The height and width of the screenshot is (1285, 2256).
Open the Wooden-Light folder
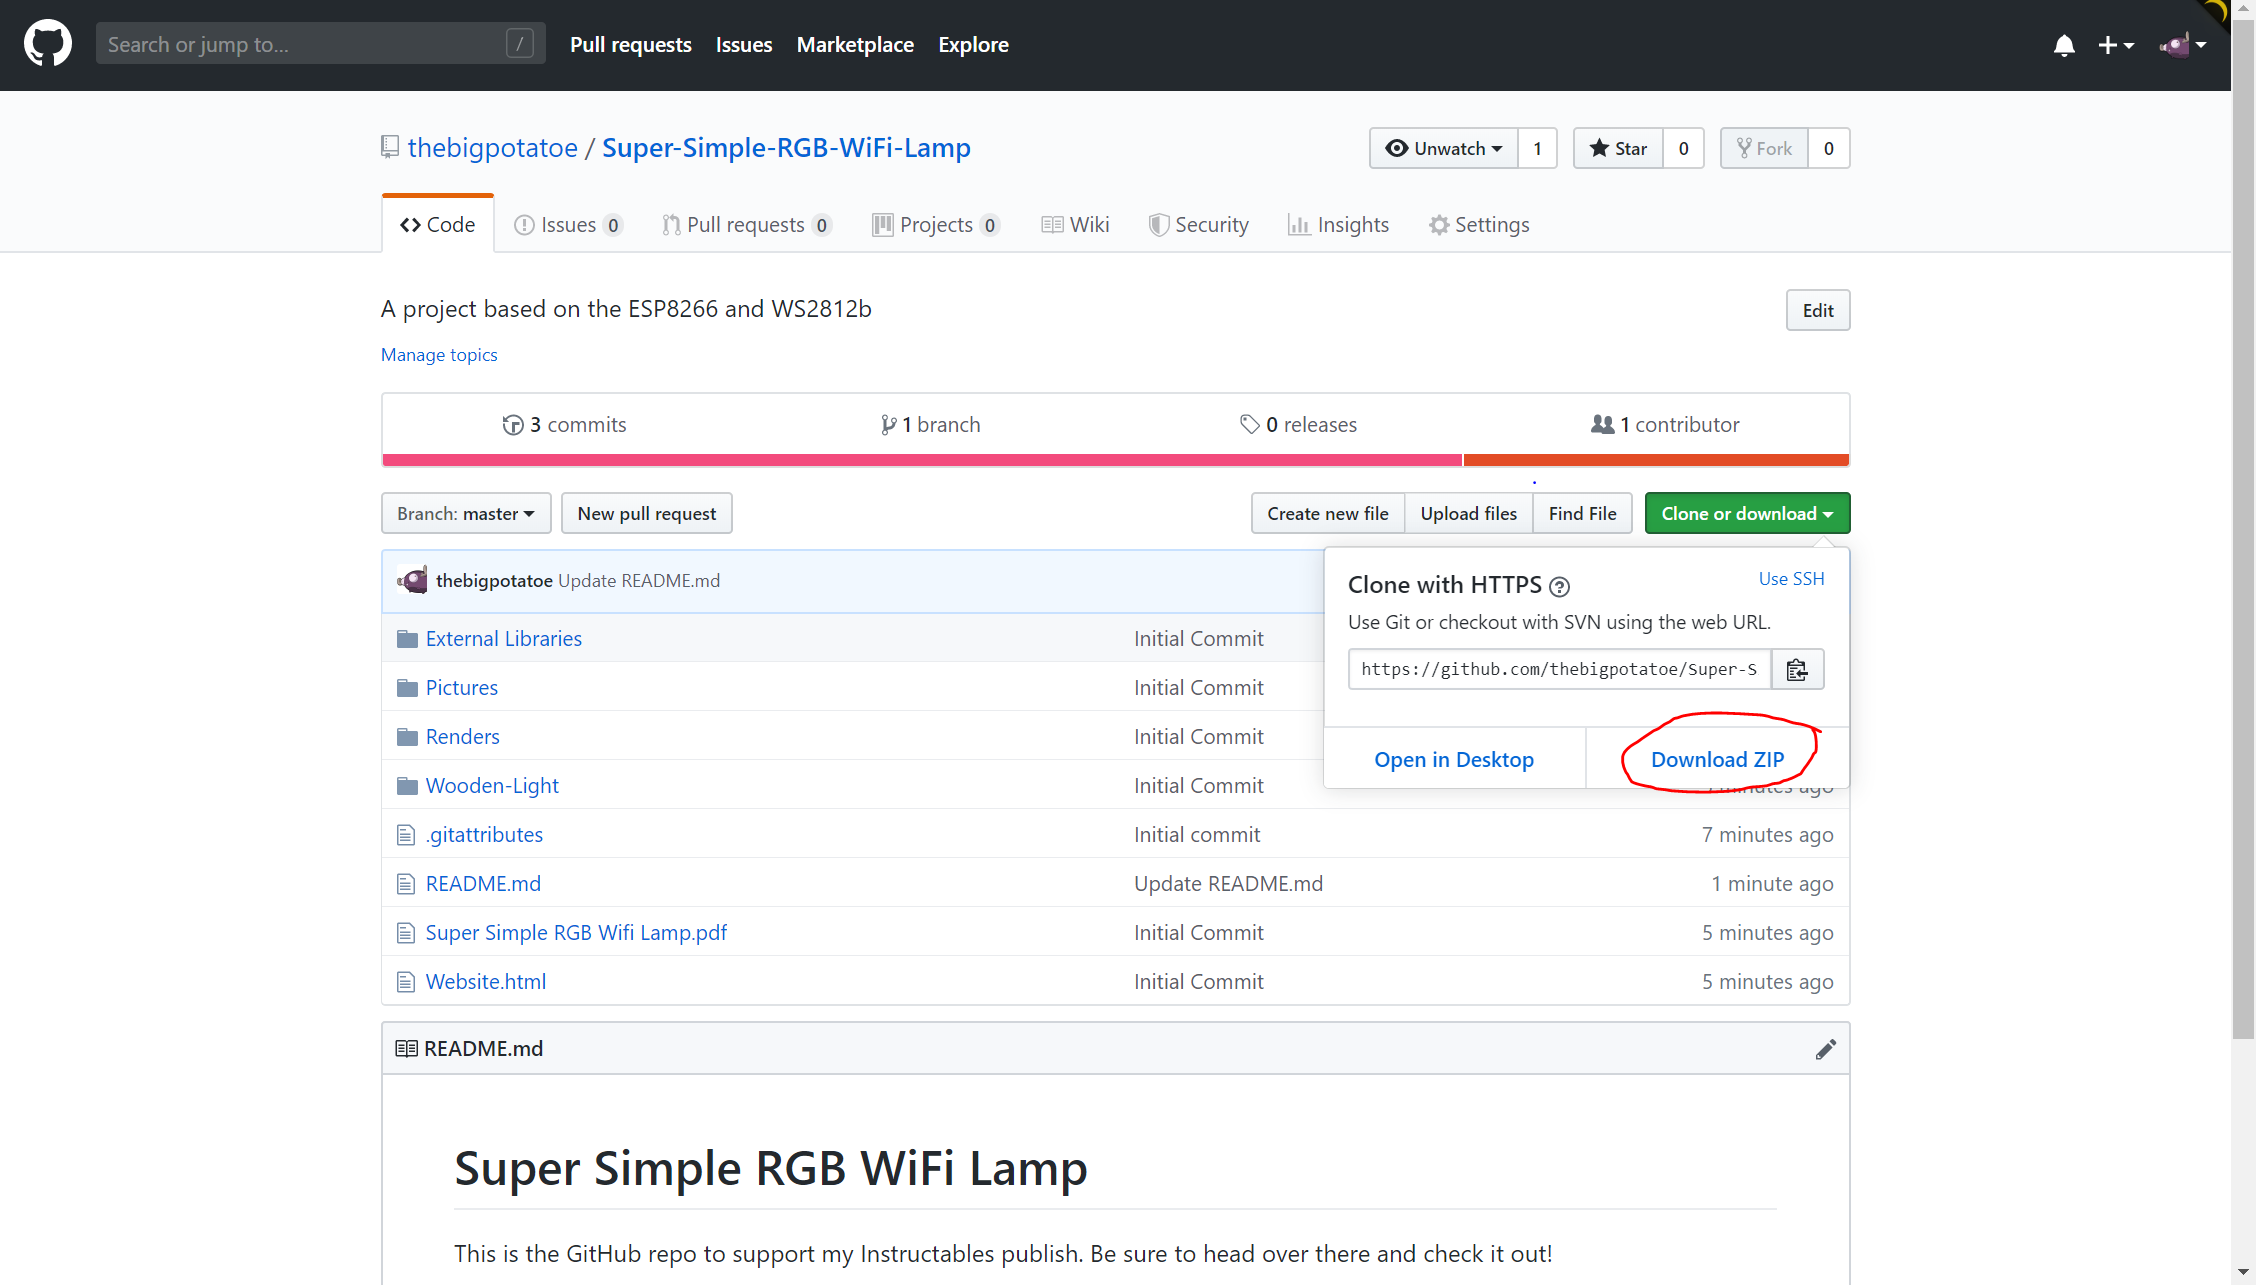pyautogui.click(x=491, y=785)
